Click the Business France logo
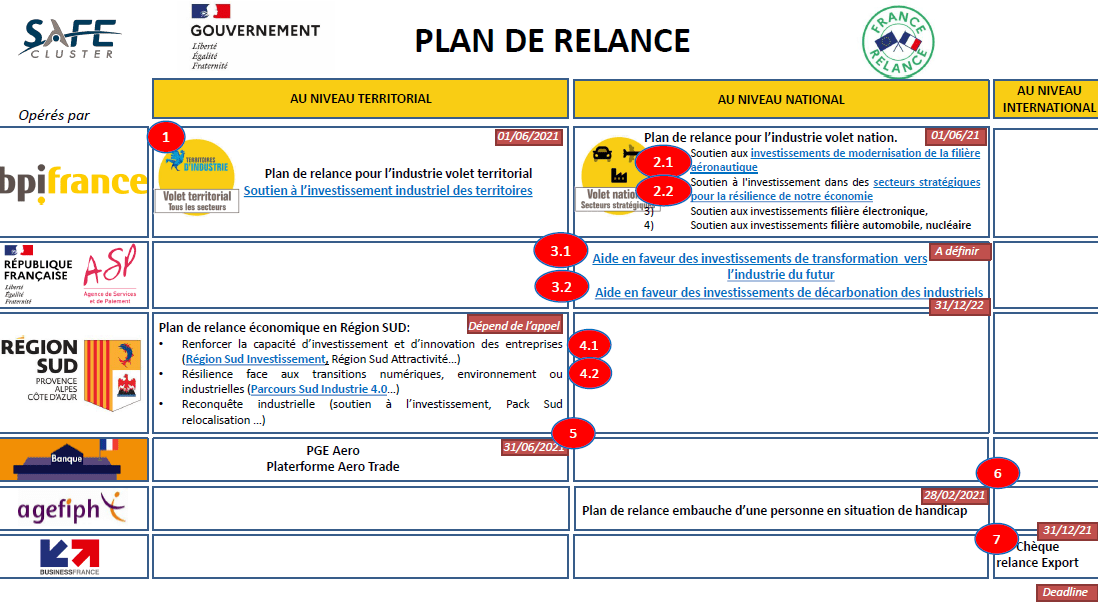Image resolution: width=1098 pixels, height=605 pixels. pyautogui.click(x=69, y=558)
